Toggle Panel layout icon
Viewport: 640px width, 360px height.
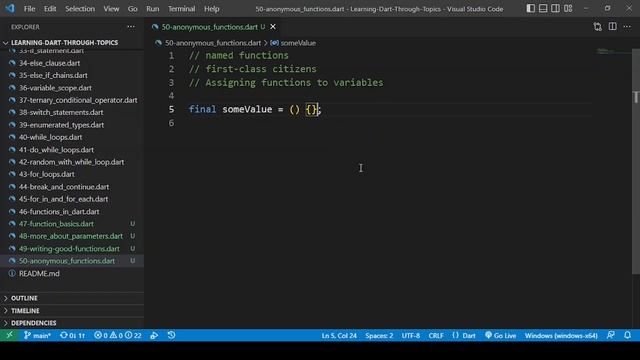pos(543,8)
